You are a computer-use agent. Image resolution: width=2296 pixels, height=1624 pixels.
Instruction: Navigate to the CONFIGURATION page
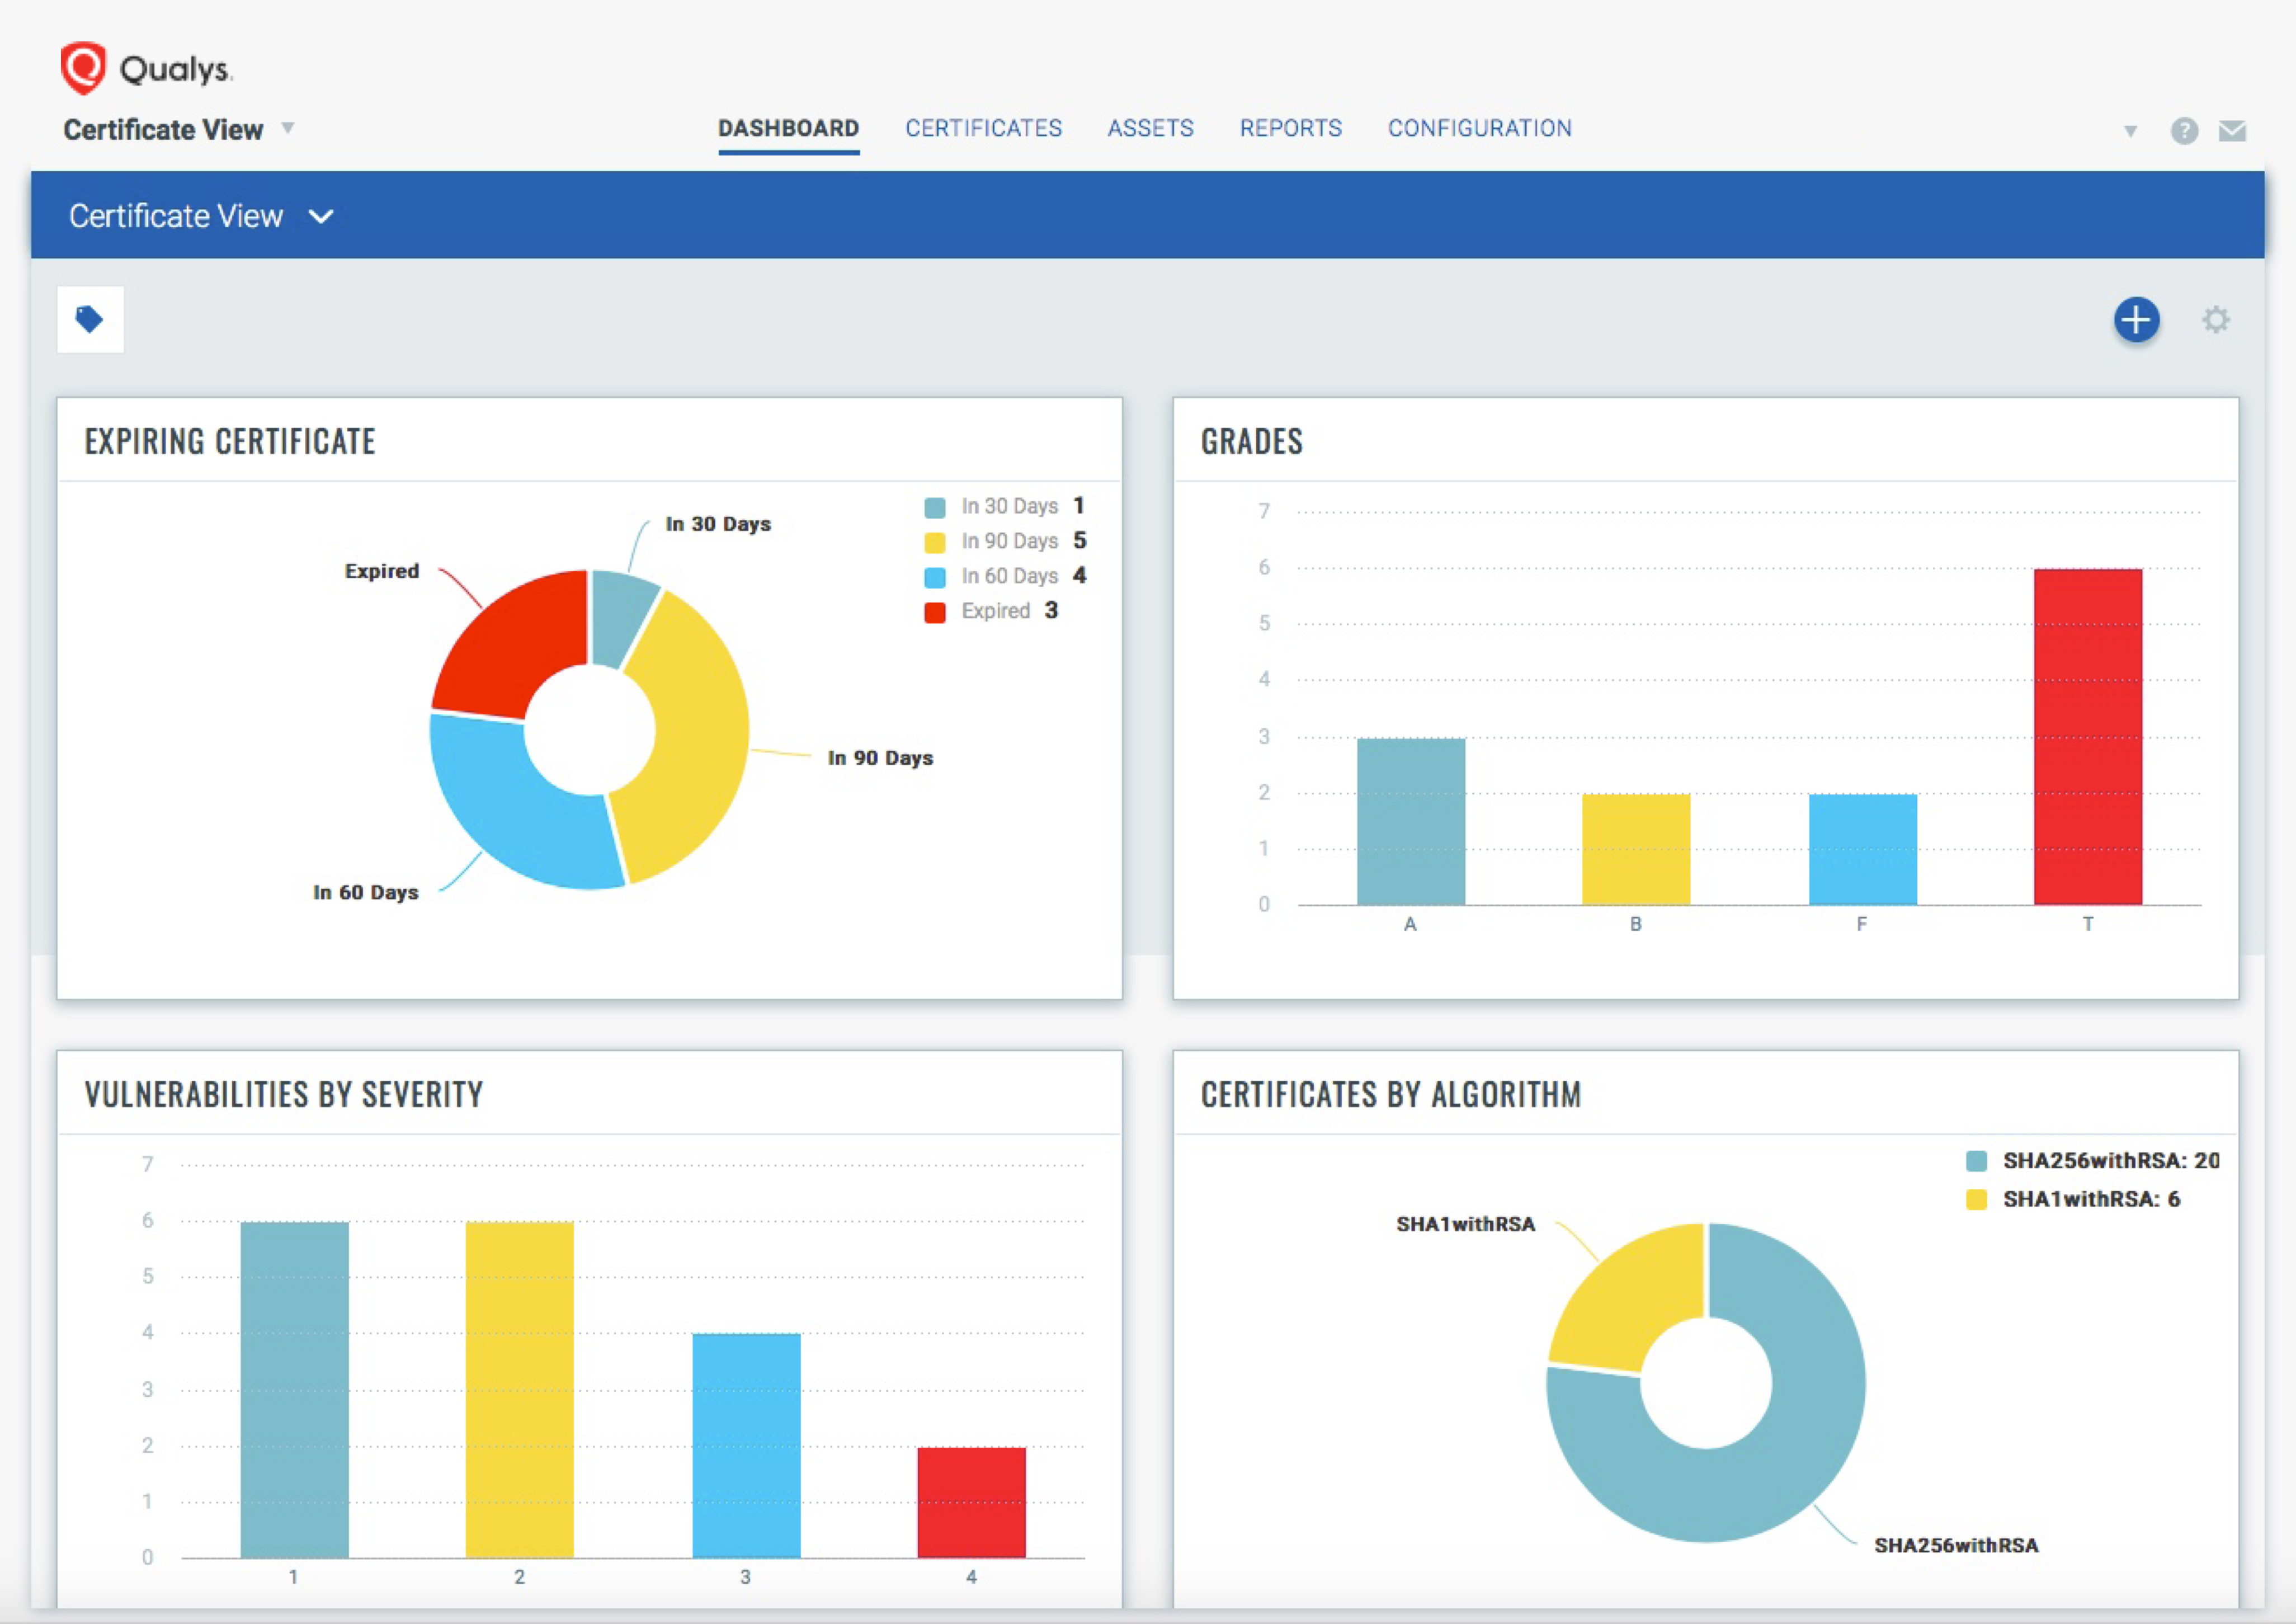coord(1479,128)
